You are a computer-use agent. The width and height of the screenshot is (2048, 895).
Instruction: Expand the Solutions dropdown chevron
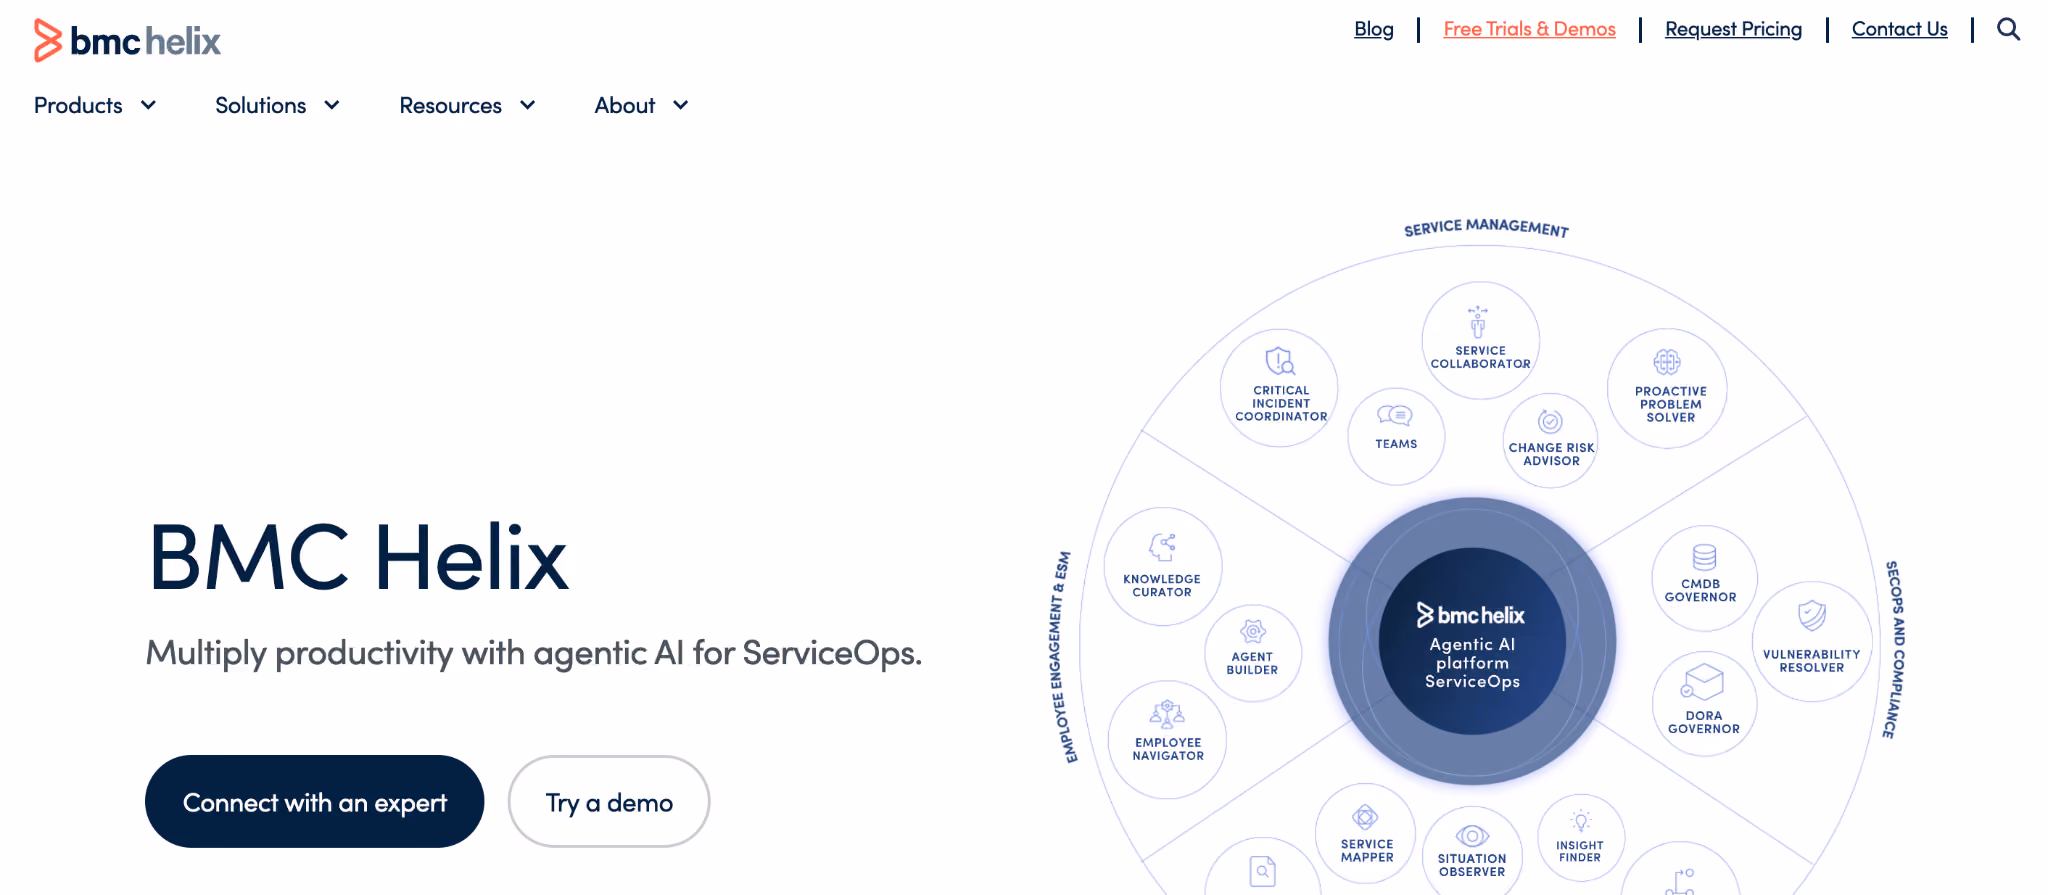coord(332,105)
